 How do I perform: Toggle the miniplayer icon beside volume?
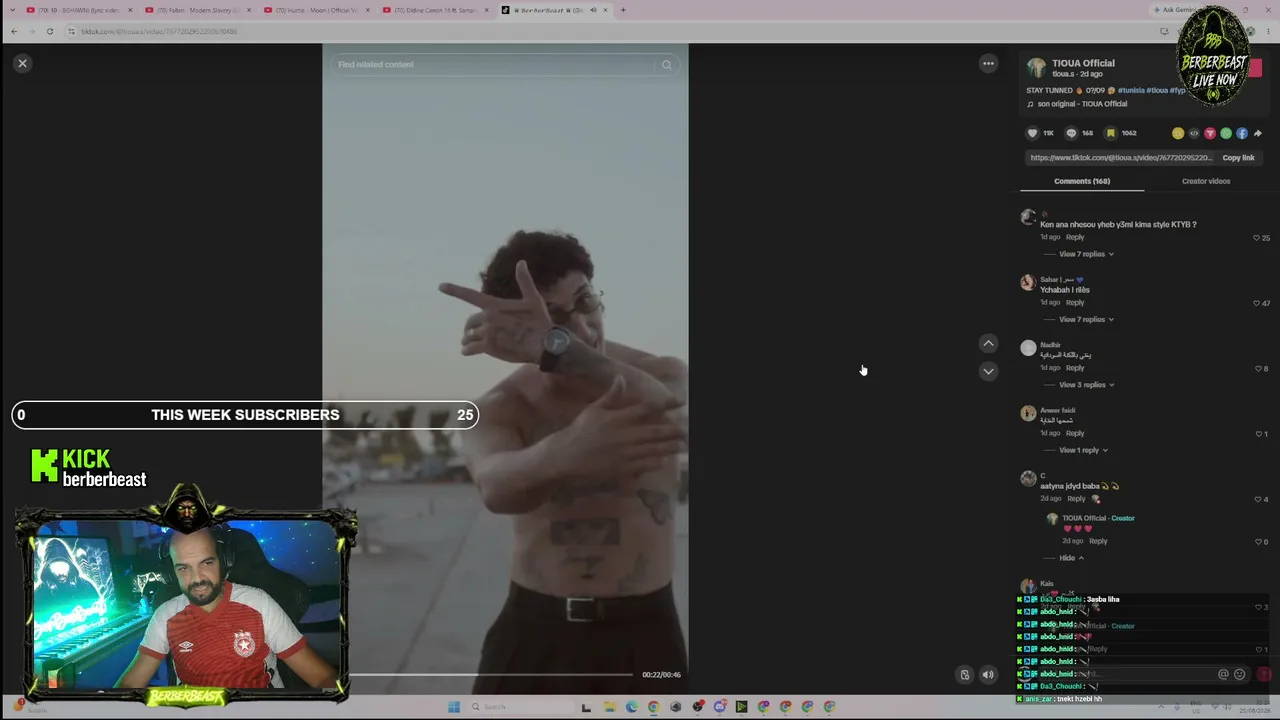tap(965, 675)
